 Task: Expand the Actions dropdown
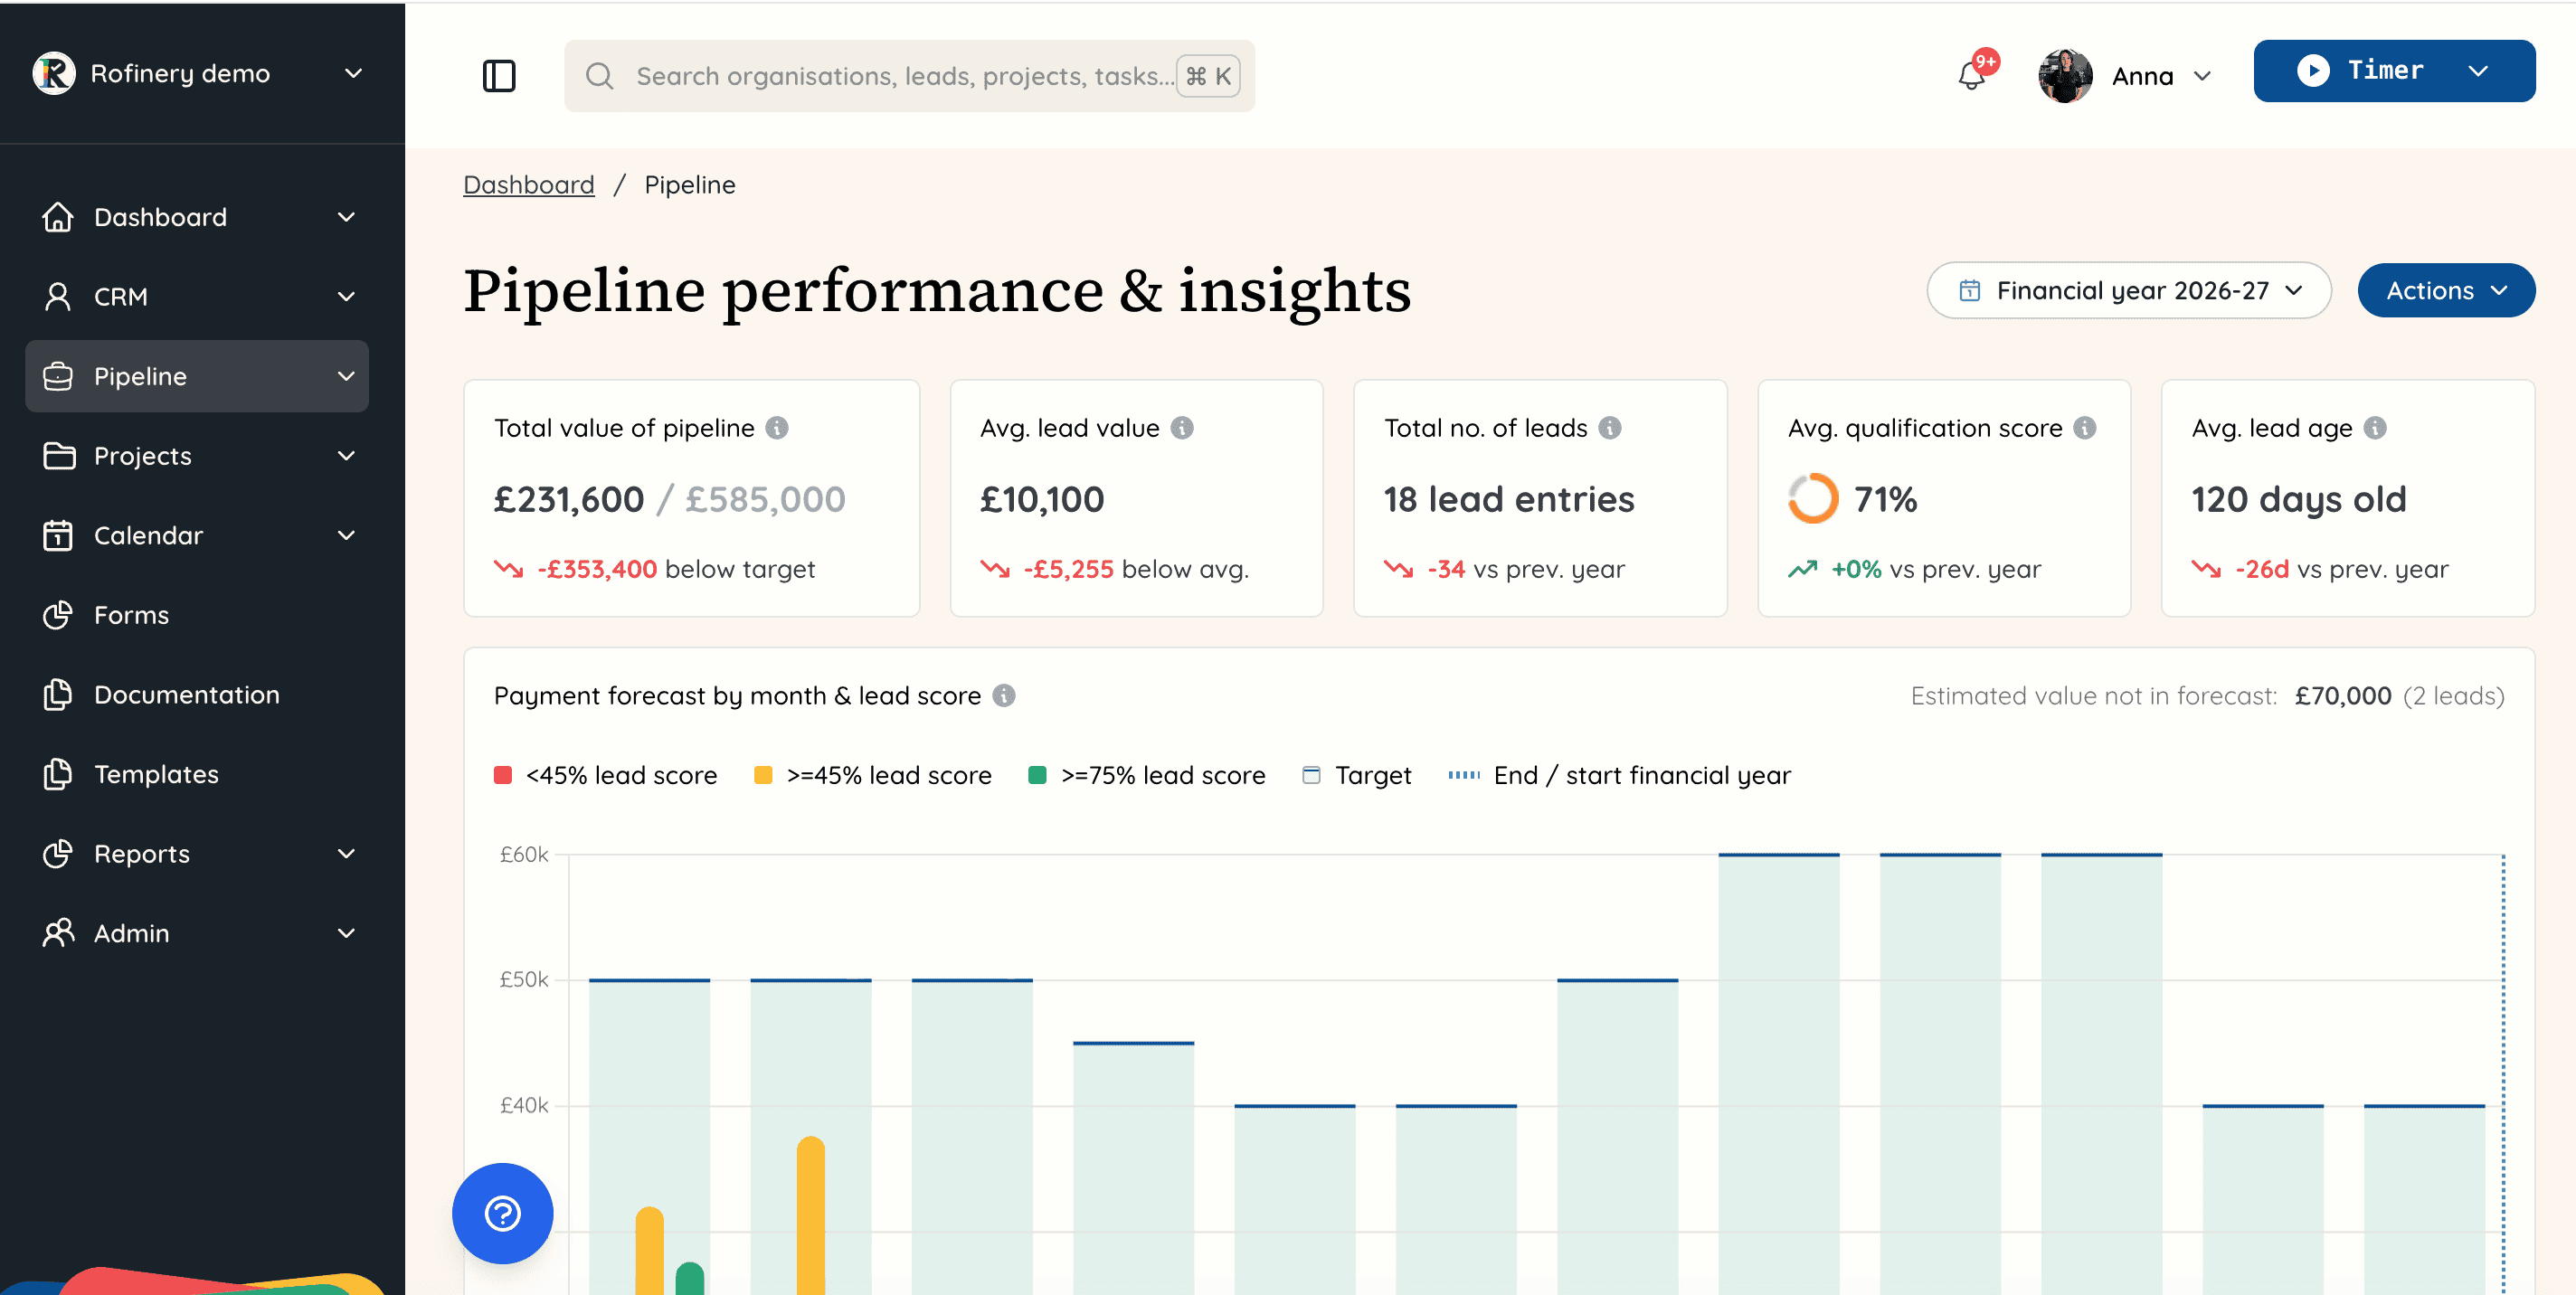[x=2445, y=291]
